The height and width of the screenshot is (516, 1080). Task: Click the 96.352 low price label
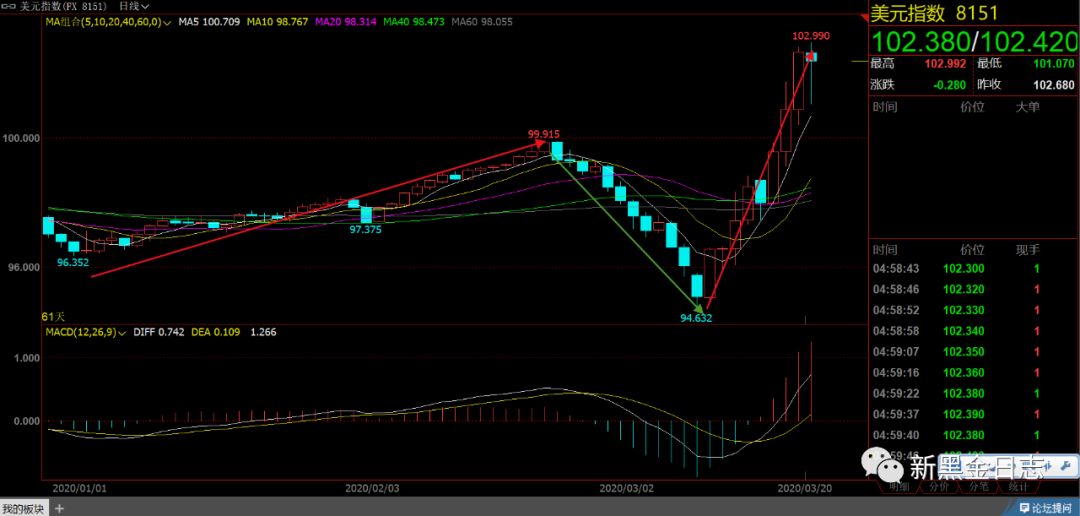pos(73,262)
